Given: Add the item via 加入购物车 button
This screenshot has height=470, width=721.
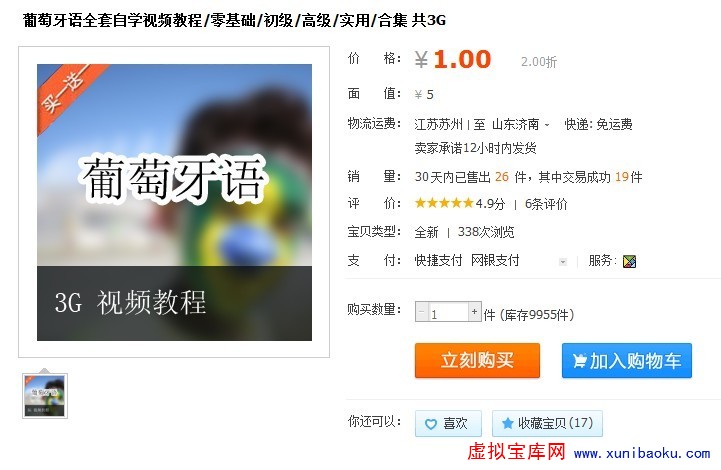Looking at the screenshot, I should click(x=627, y=361).
